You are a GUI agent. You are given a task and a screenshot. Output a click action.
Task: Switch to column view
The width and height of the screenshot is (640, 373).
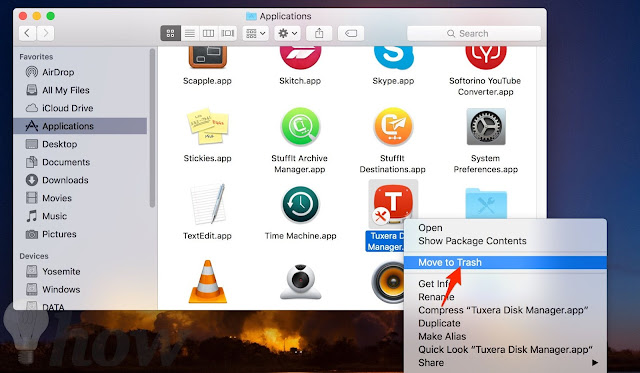coord(208,33)
